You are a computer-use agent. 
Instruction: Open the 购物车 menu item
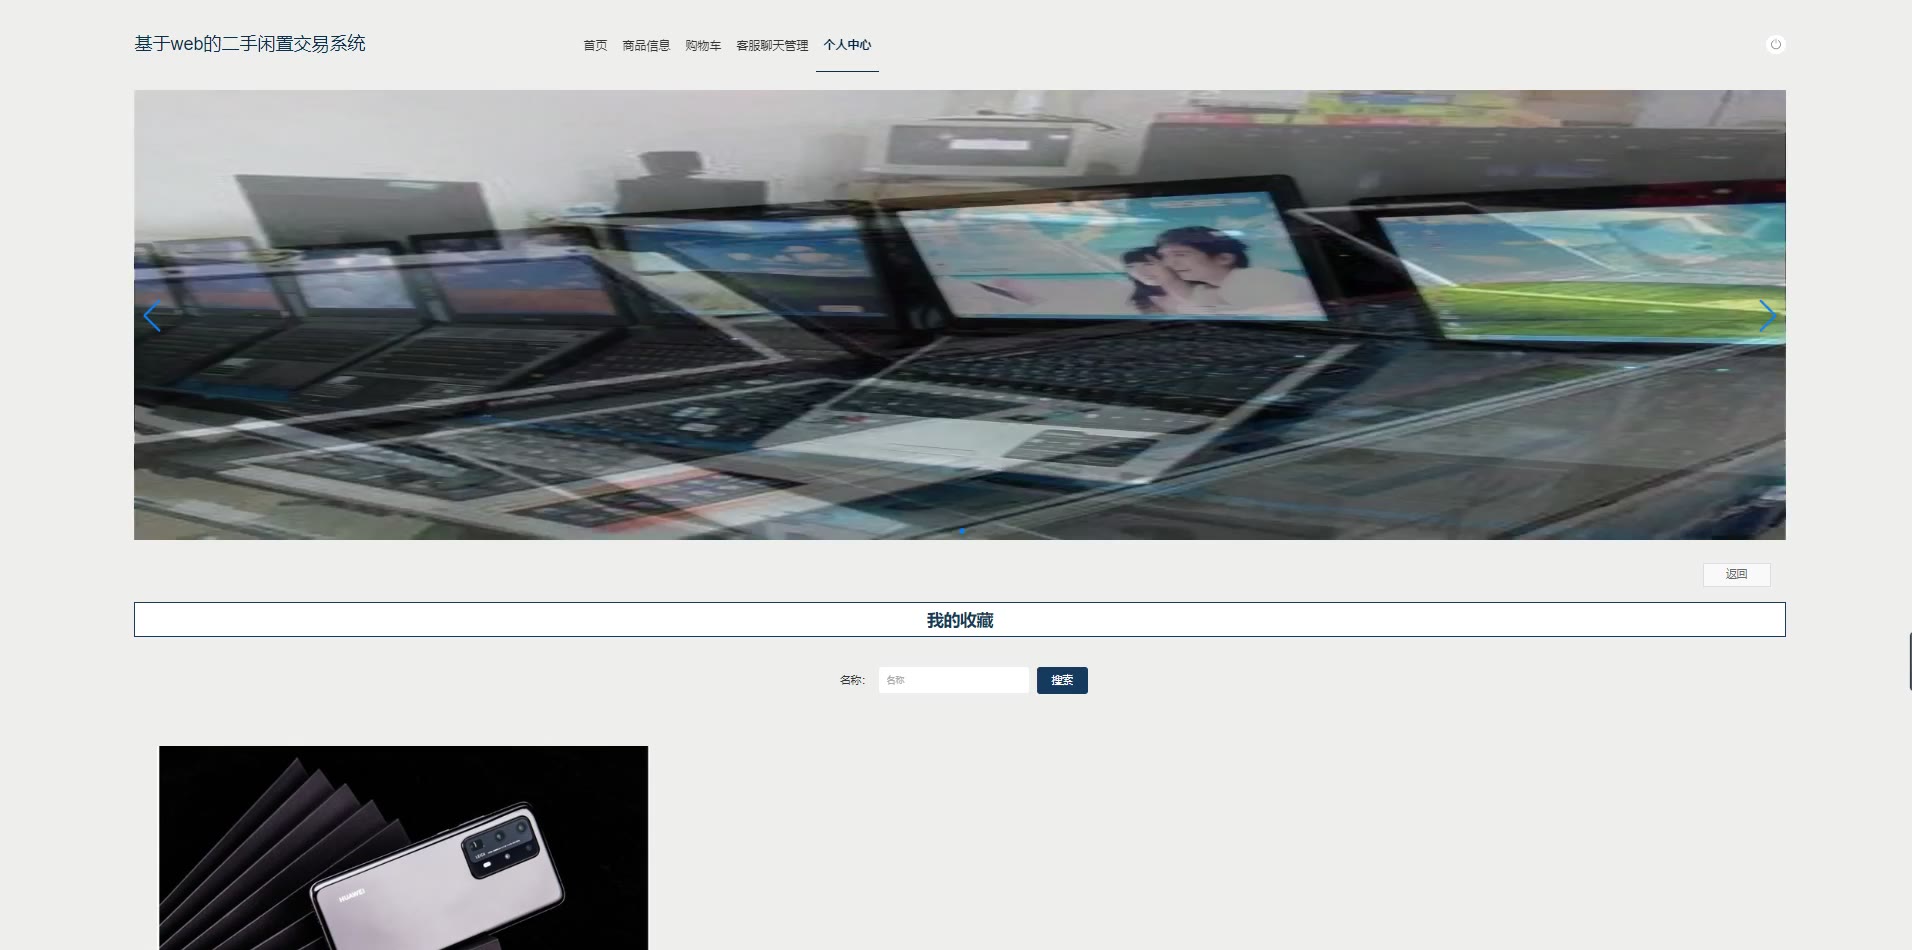(703, 45)
